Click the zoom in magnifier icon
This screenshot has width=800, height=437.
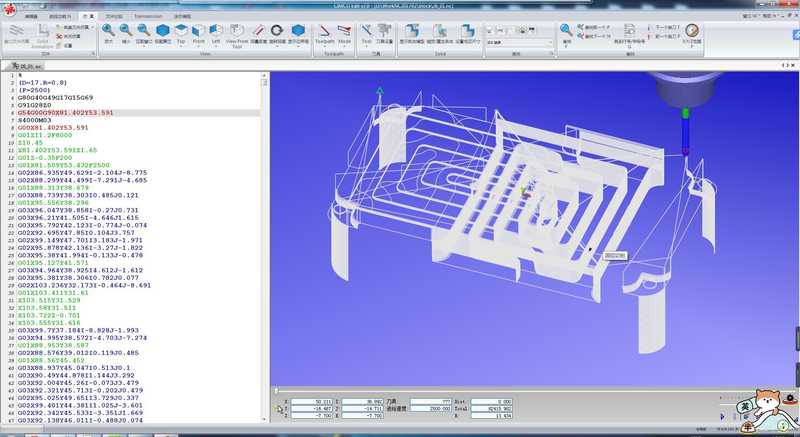(x=108, y=33)
